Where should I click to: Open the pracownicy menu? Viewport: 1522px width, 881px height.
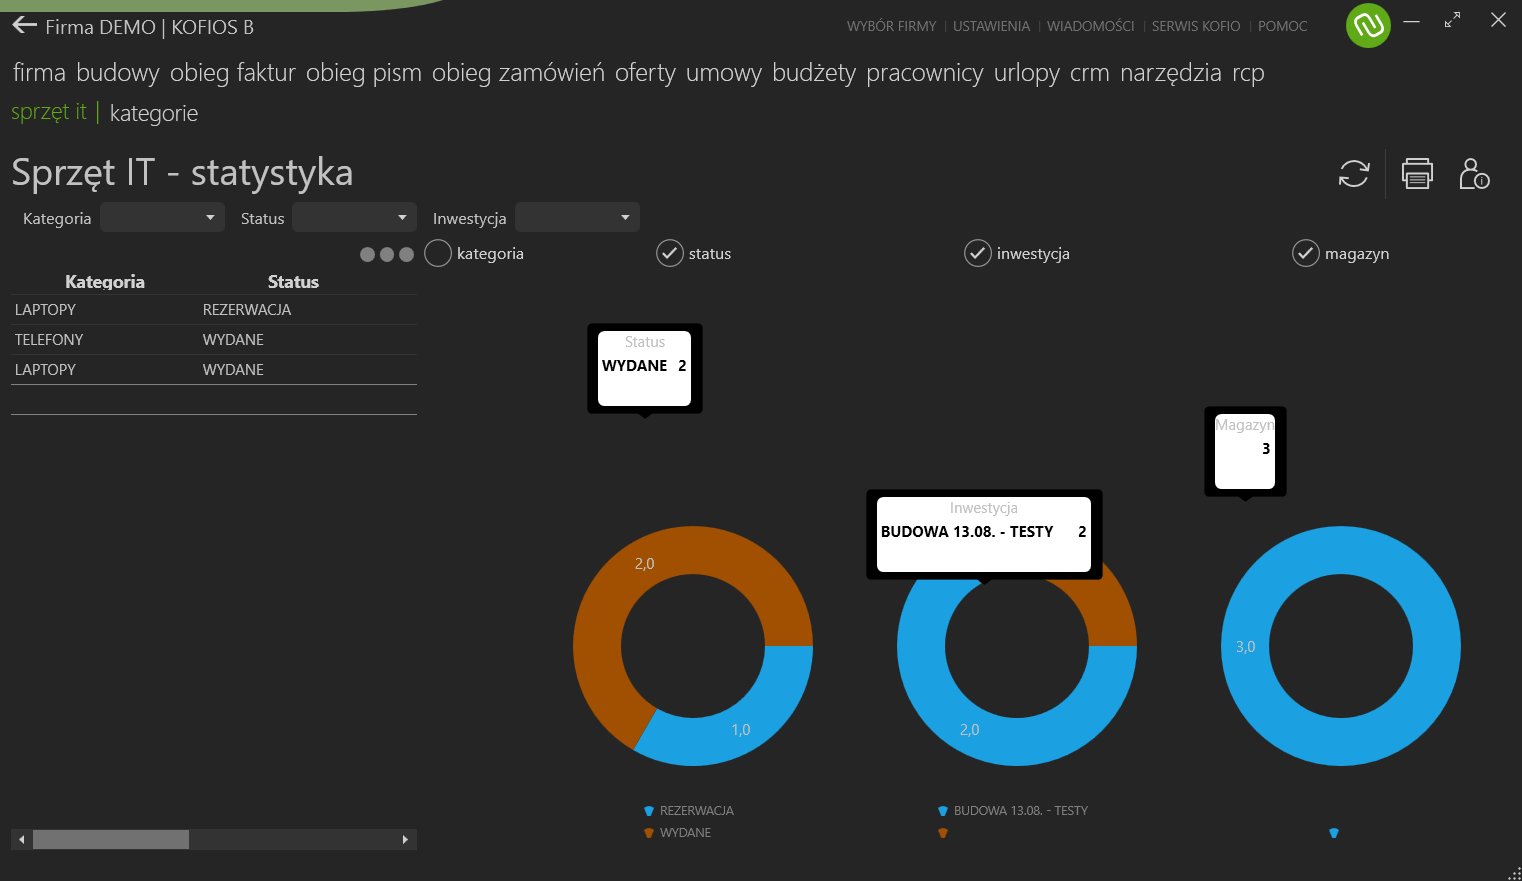pos(925,73)
